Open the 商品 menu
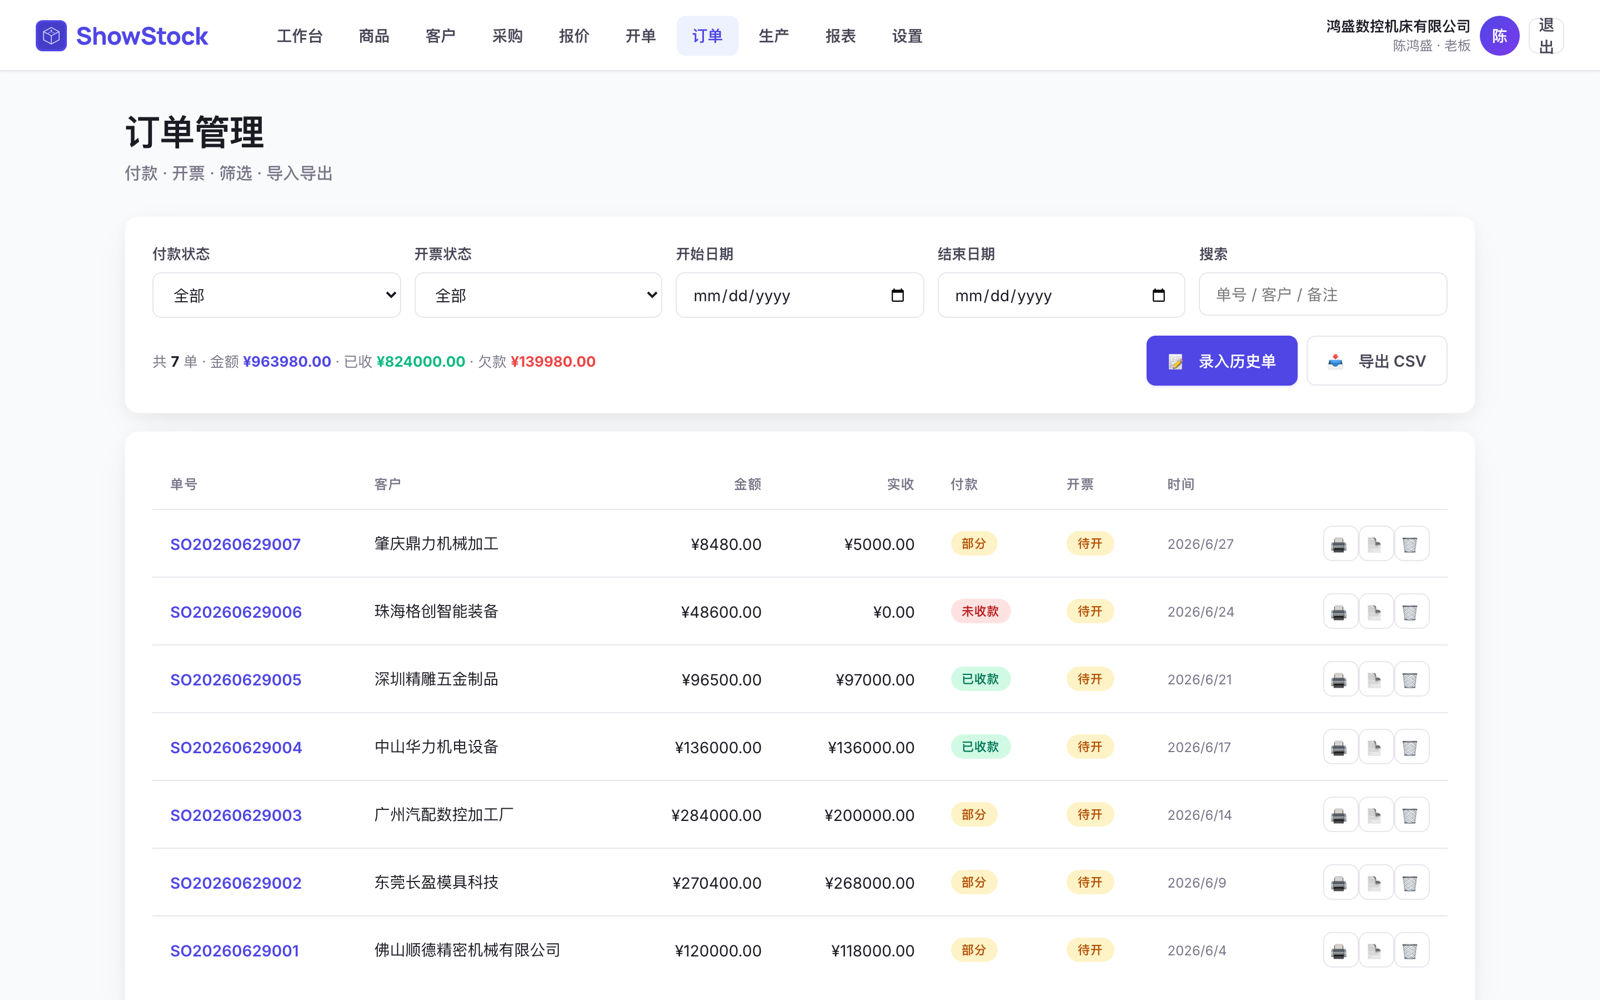This screenshot has width=1600, height=1000. (374, 36)
